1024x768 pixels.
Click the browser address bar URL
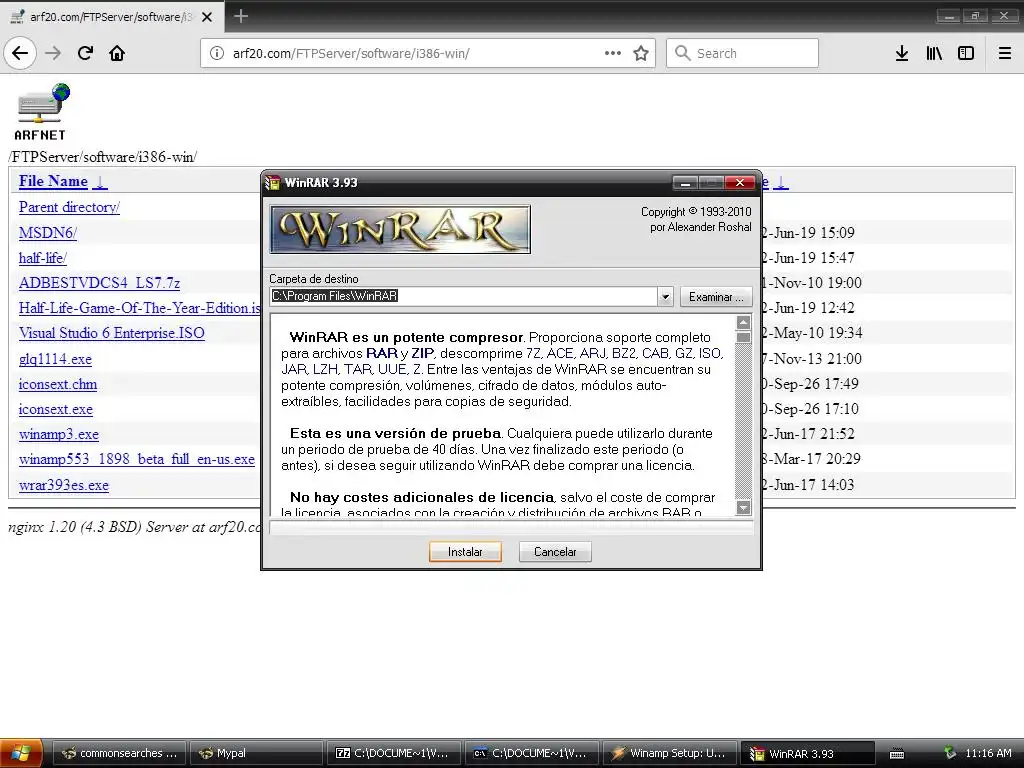(351, 54)
